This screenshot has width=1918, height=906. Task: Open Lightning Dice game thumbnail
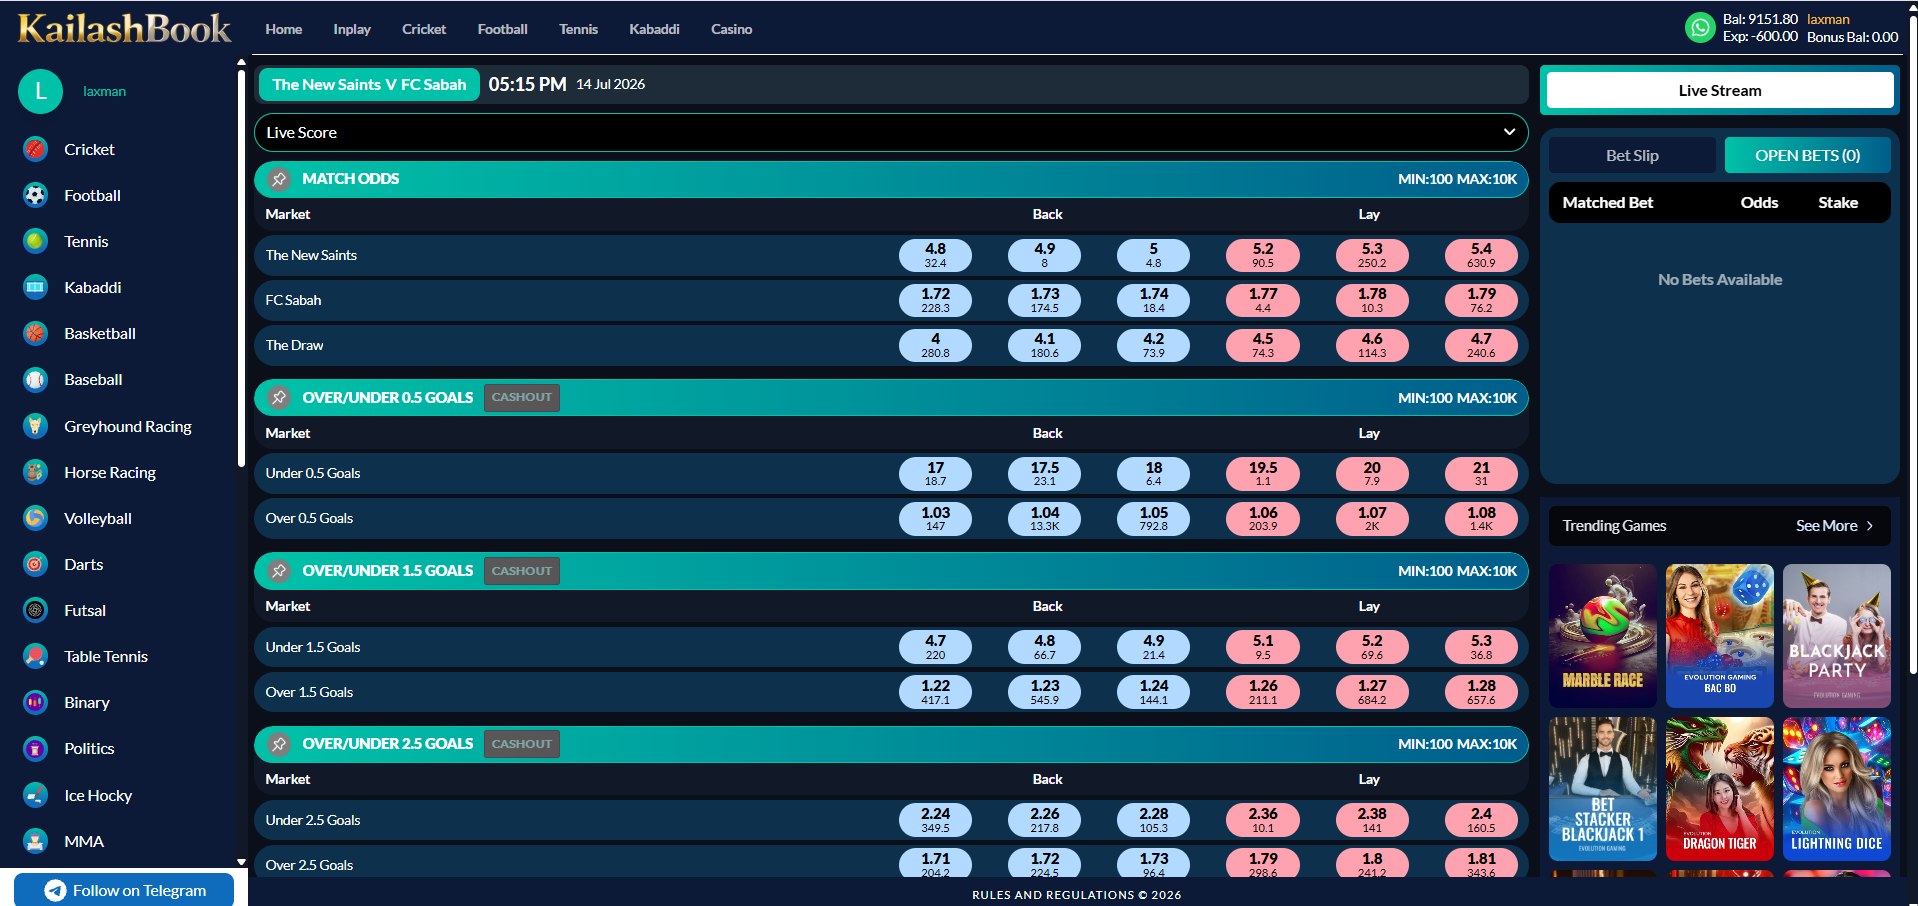click(1837, 789)
